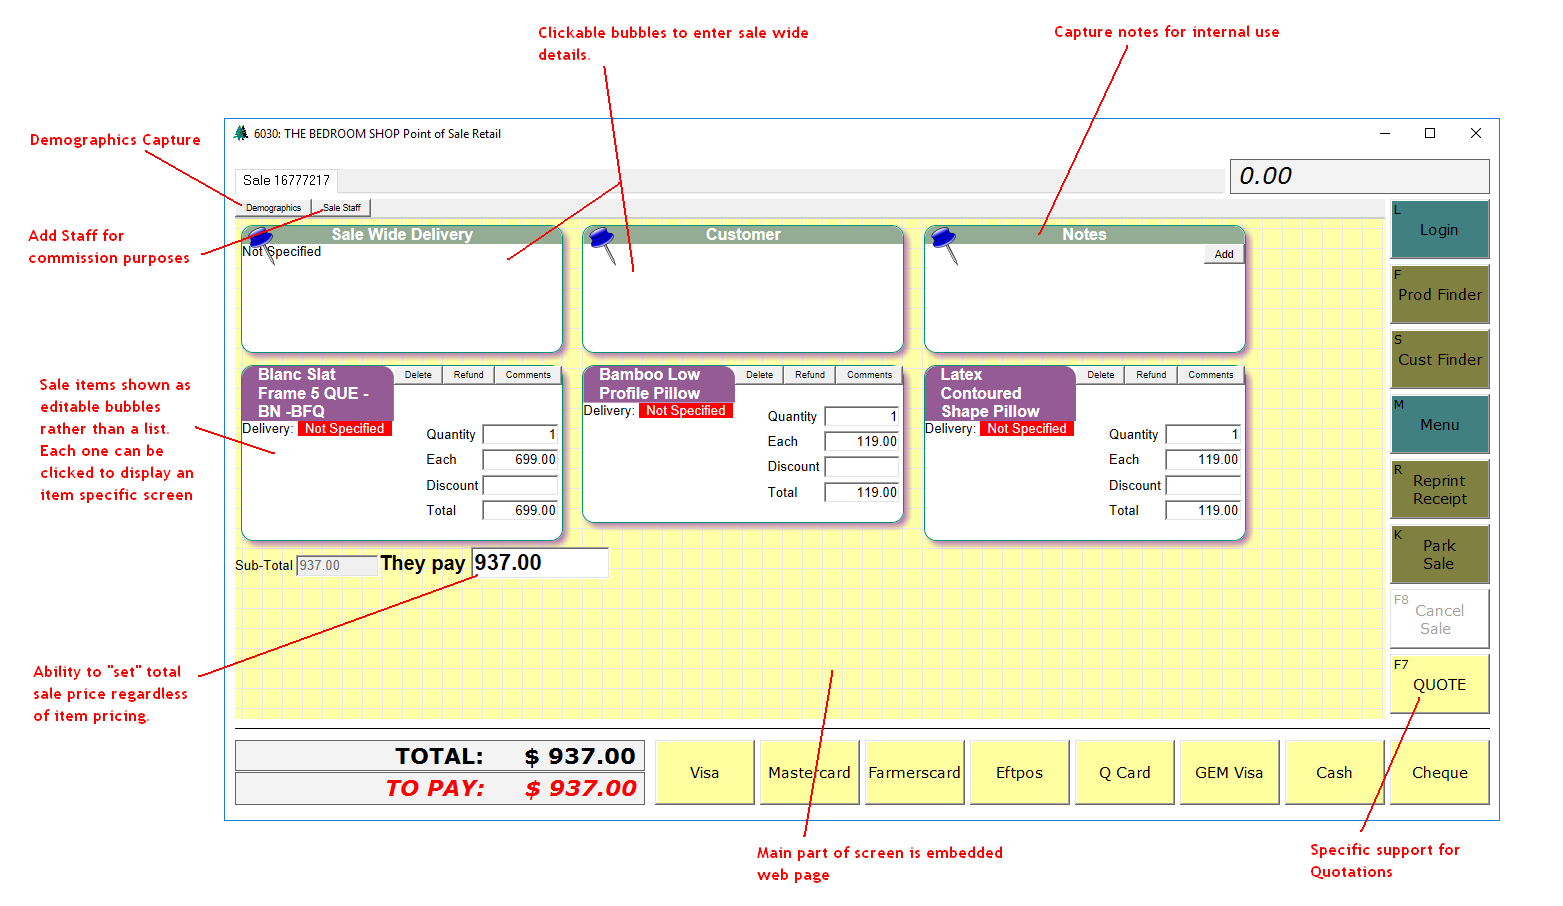Switch to the Sale Staff tab

point(342,208)
